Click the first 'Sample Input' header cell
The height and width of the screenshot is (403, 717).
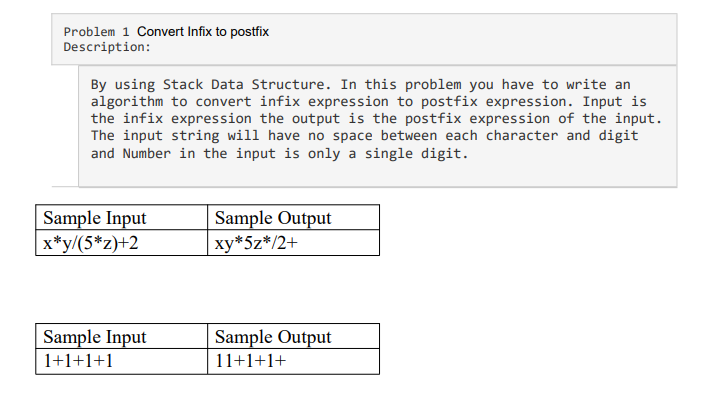pos(122,217)
